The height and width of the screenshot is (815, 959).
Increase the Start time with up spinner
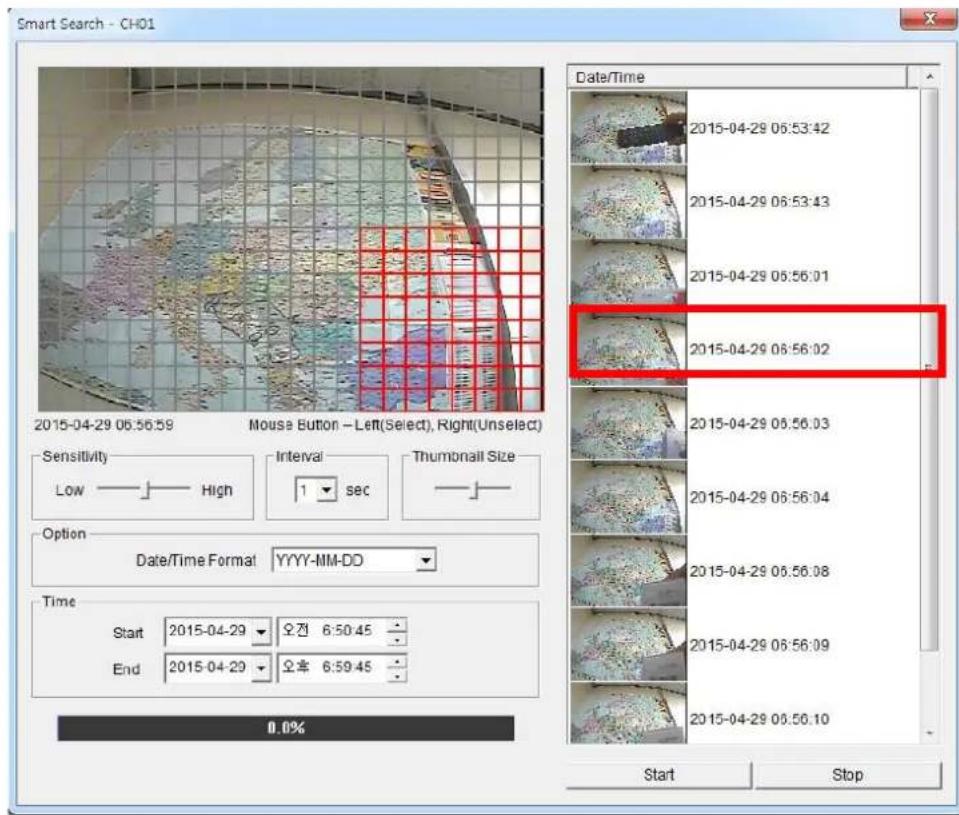398,625
